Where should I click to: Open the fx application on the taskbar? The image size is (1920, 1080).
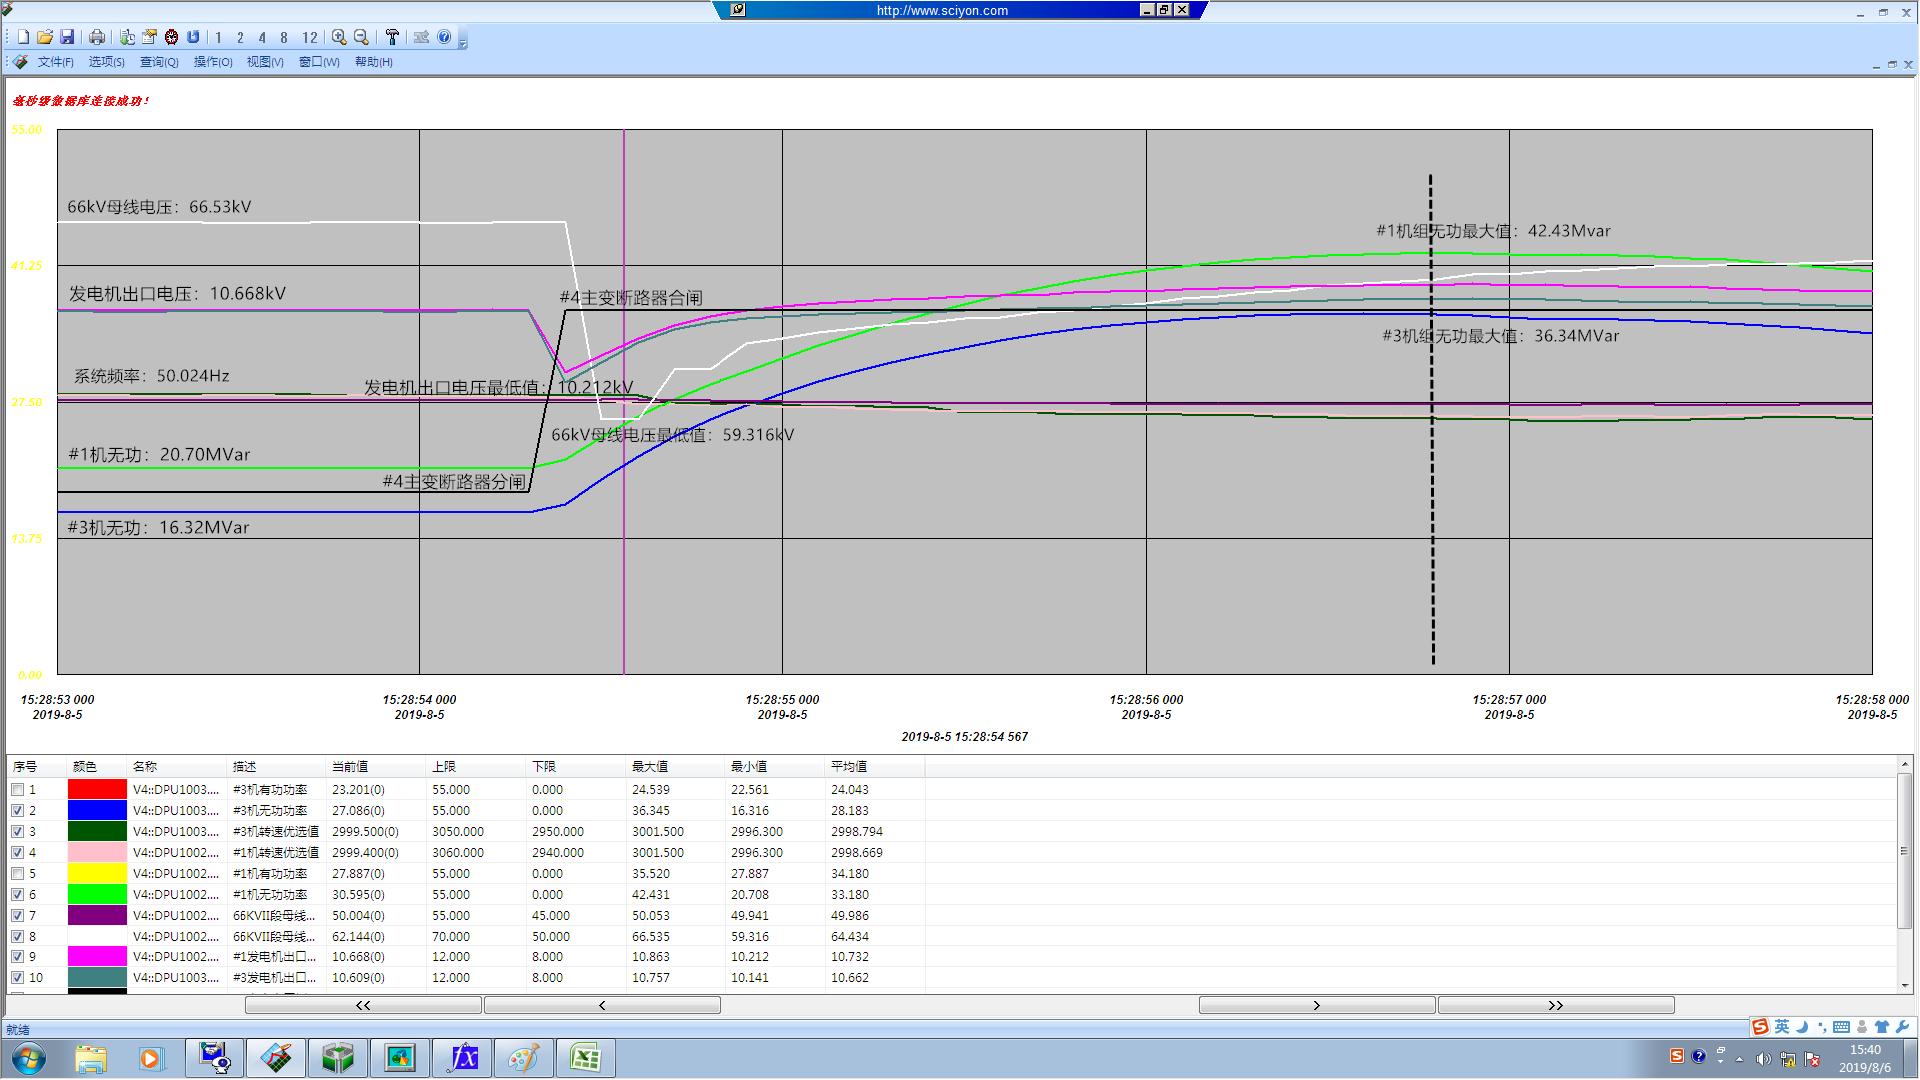tap(462, 1058)
